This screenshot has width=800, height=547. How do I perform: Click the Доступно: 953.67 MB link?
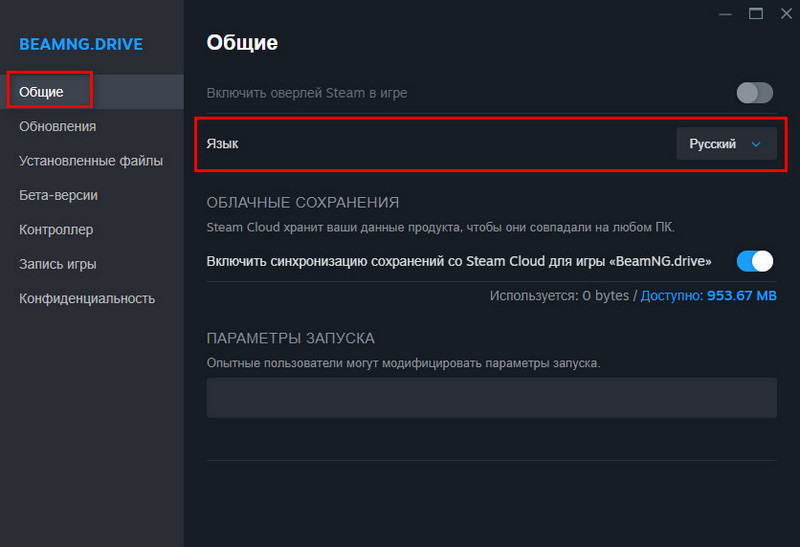[709, 295]
